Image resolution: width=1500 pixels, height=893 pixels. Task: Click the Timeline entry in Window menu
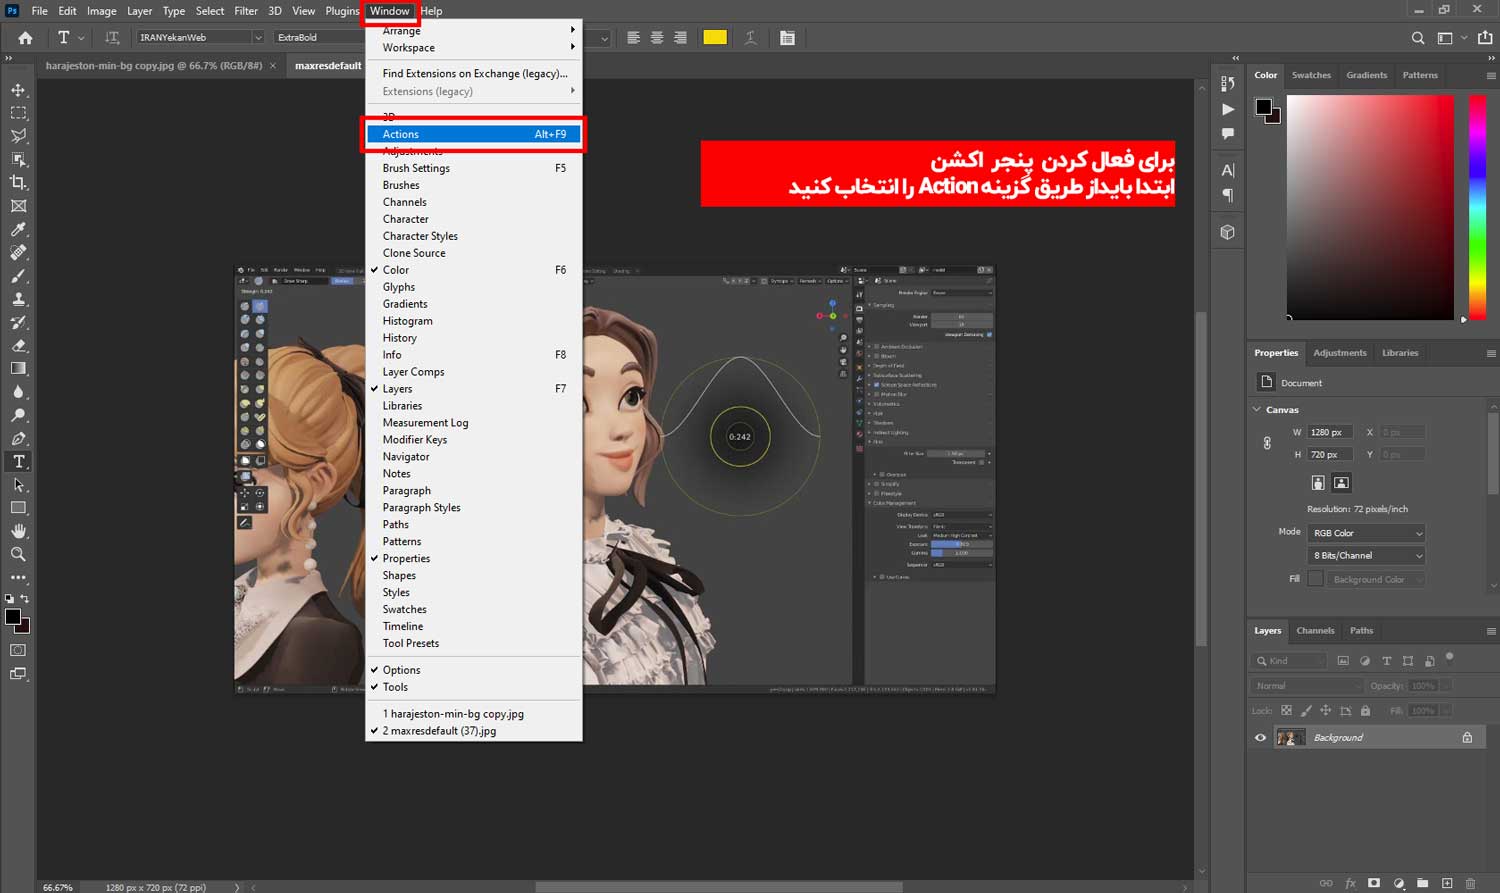coord(474,626)
